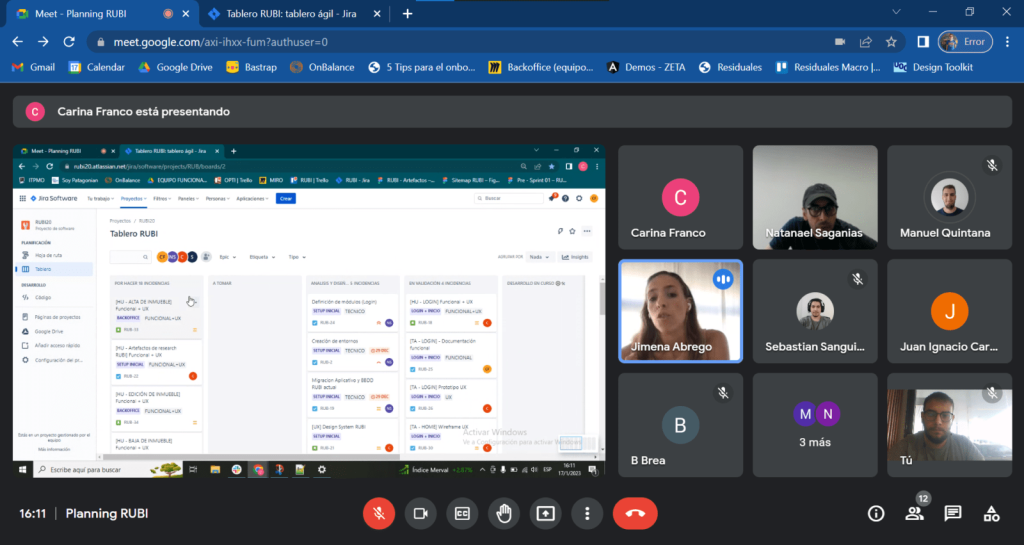1024x545 pixels.
Task: Click the recording indicator on Meet tab
Action: pyautogui.click(x=168, y=14)
